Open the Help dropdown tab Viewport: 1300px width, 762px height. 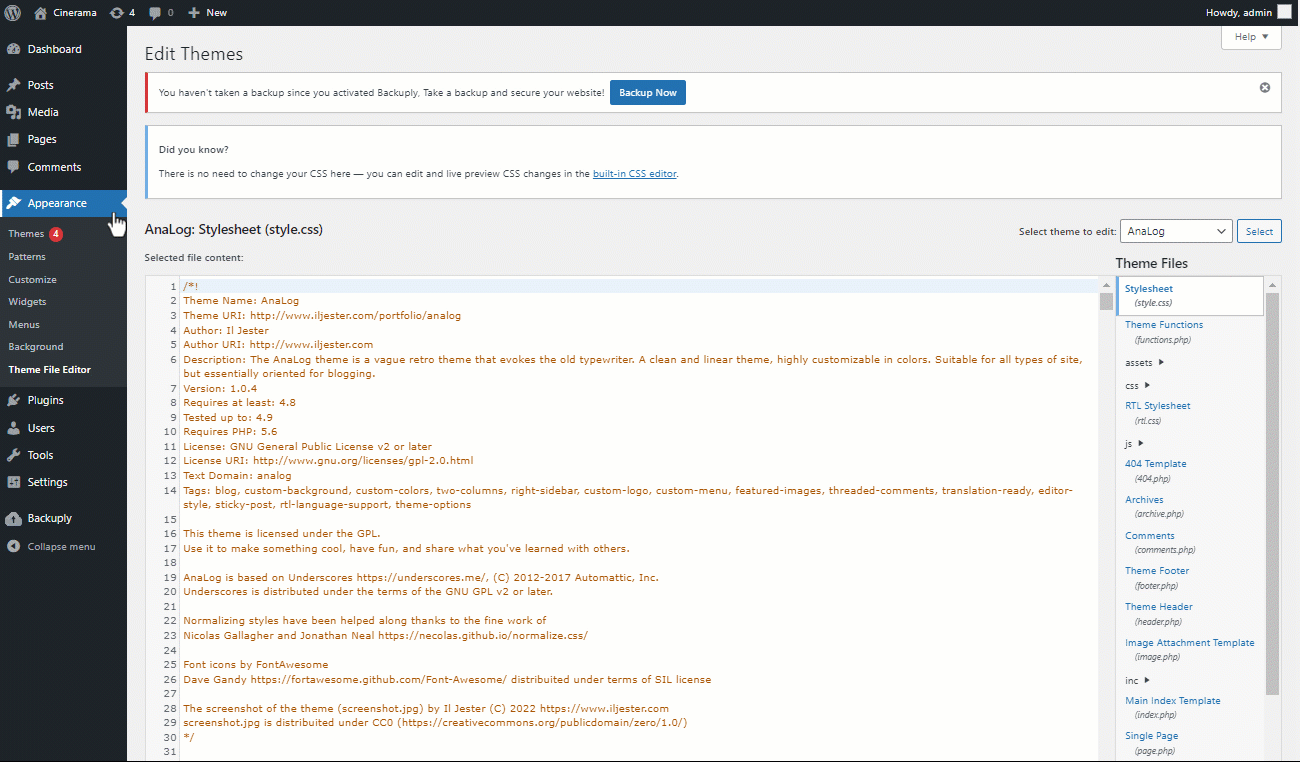tap(1251, 37)
